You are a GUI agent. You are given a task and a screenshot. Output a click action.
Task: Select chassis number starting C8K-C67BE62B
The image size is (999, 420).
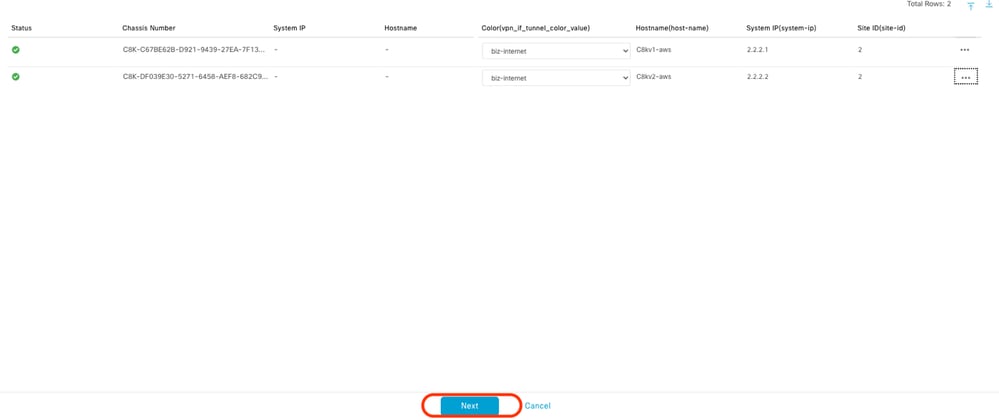pyautogui.click(x=196, y=50)
